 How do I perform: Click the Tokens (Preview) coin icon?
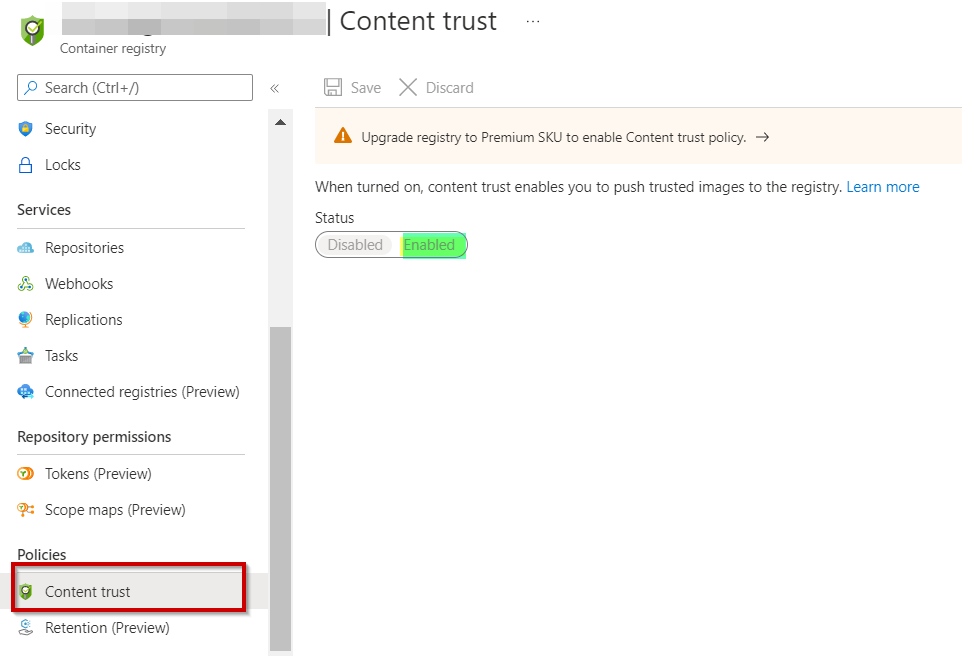26,474
